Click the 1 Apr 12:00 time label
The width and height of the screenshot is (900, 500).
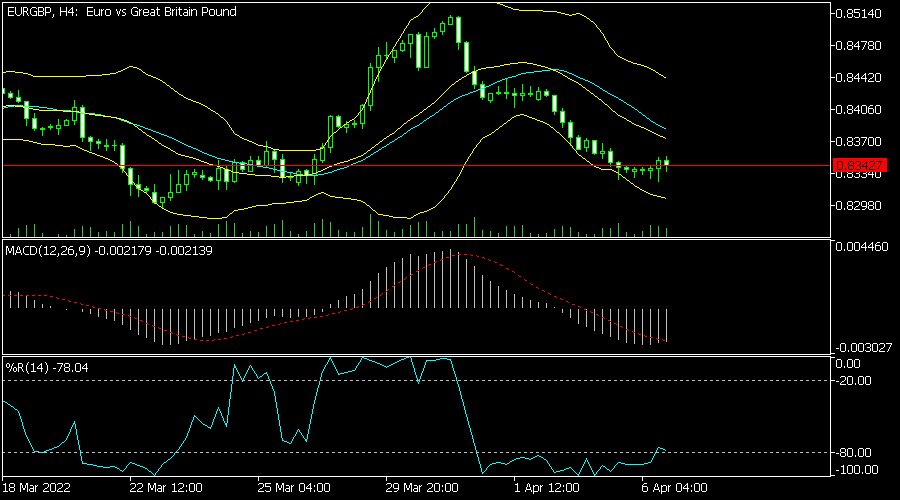(546, 488)
